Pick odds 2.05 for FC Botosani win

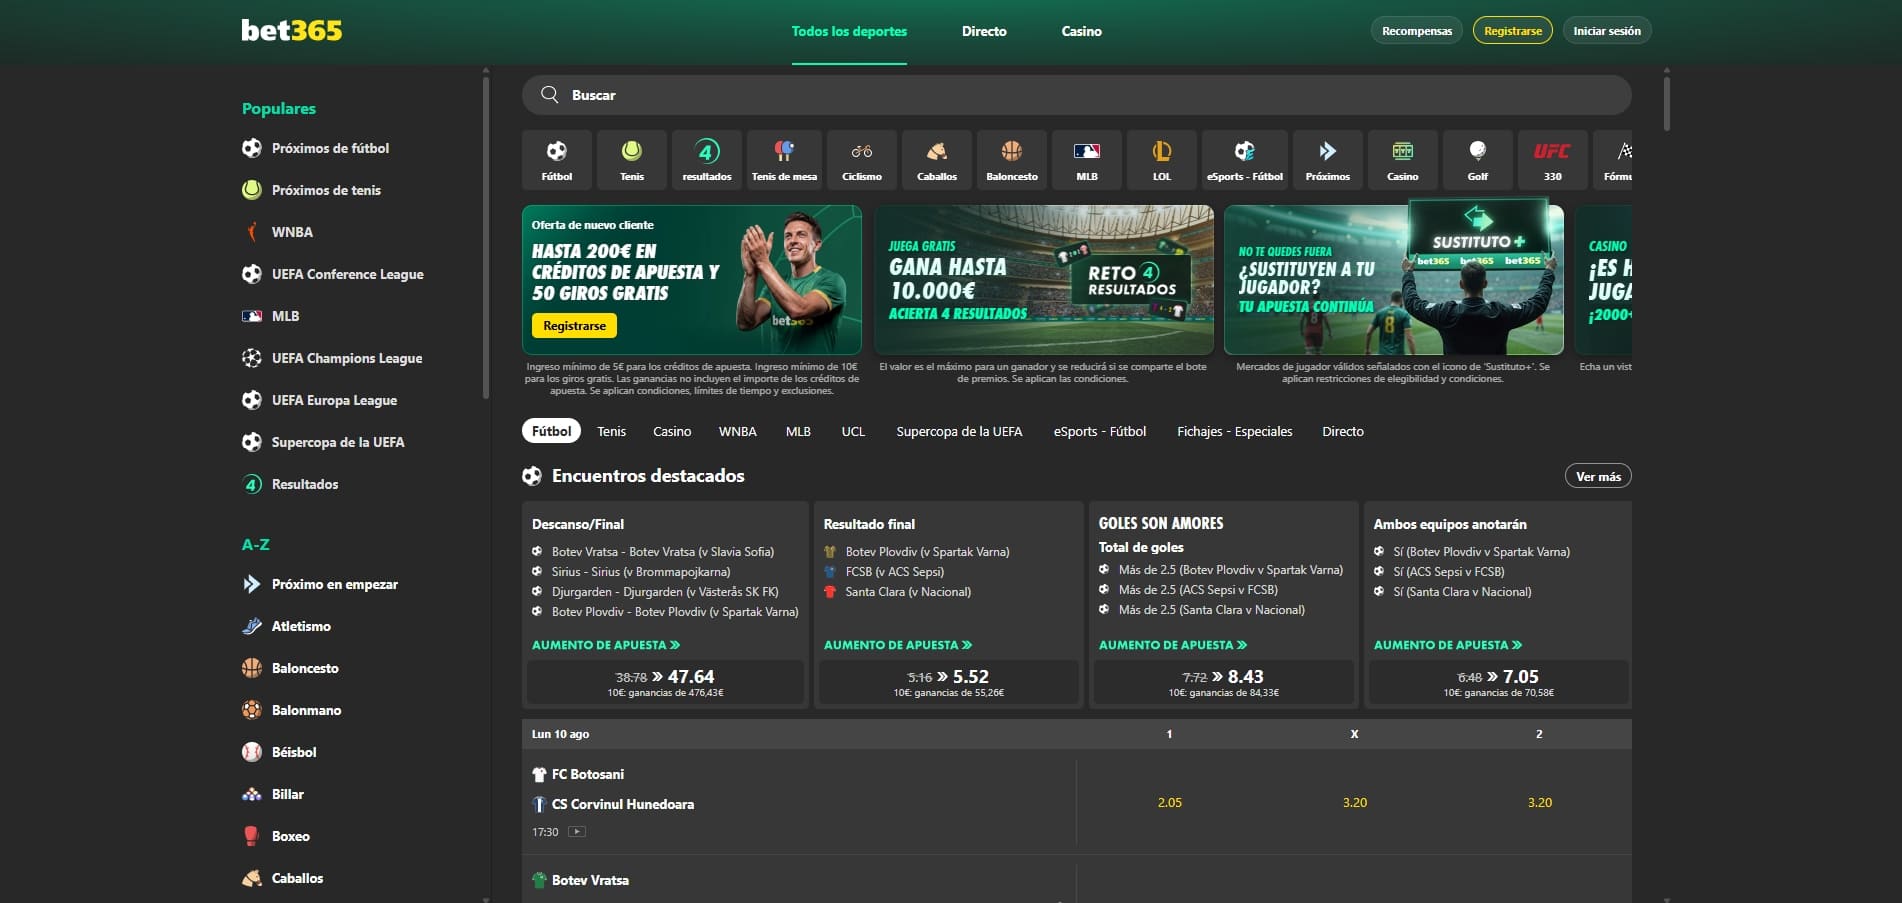(x=1169, y=802)
